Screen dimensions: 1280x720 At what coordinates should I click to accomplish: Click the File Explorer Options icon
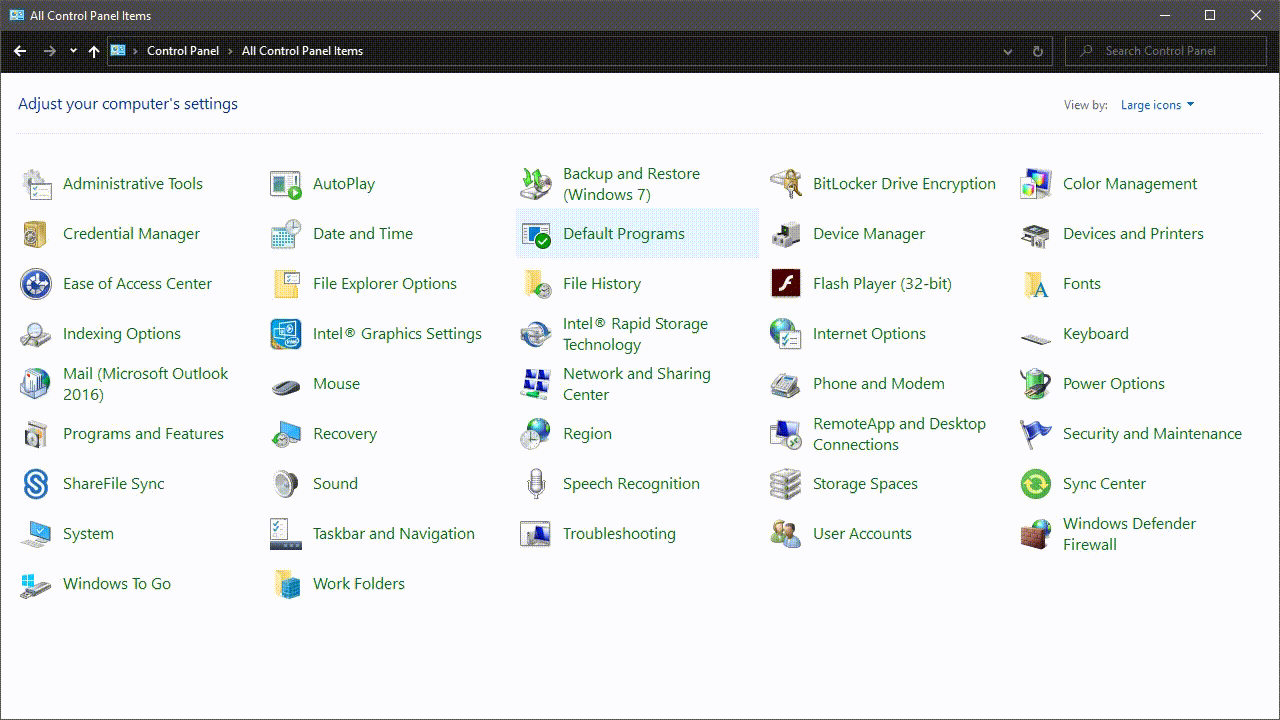(x=286, y=284)
